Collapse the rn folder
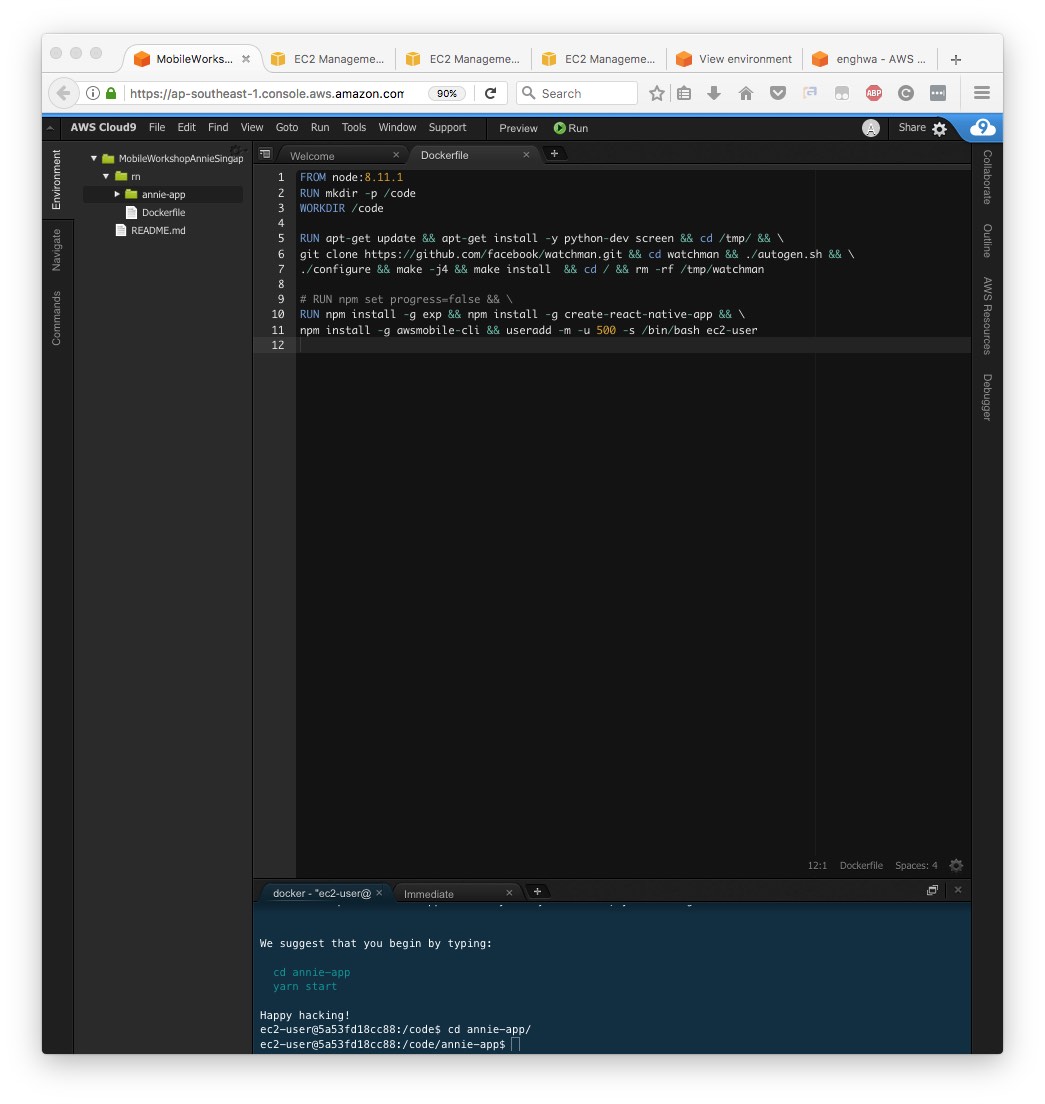This screenshot has width=1045, height=1104. tap(106, 176)
